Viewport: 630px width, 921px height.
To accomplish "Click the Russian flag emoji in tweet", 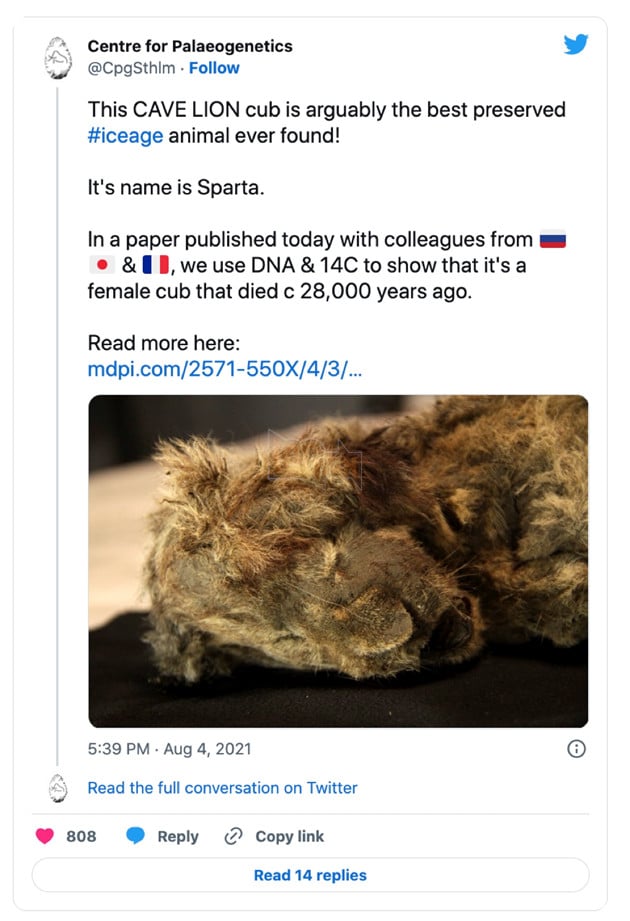I will [x=552, y=239].
